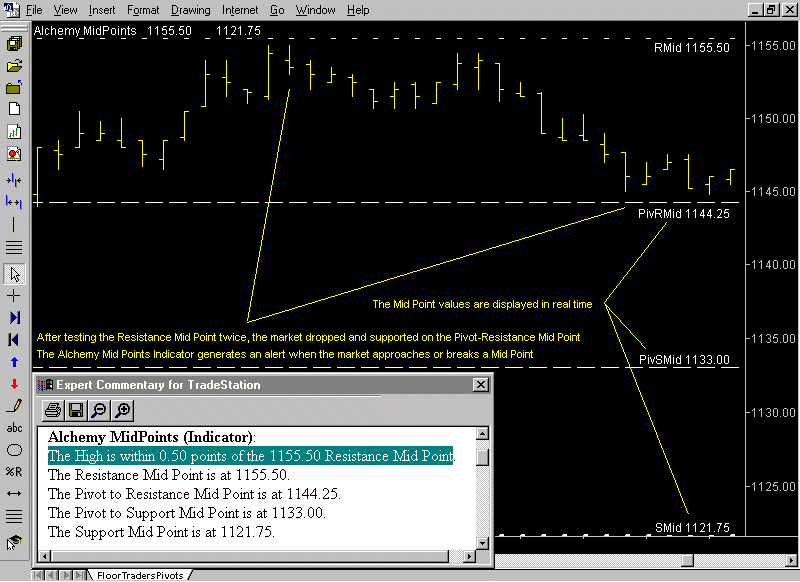This screenshot has width=800, height=582.
Task: Open the File menu
Action: click(34, 10)
